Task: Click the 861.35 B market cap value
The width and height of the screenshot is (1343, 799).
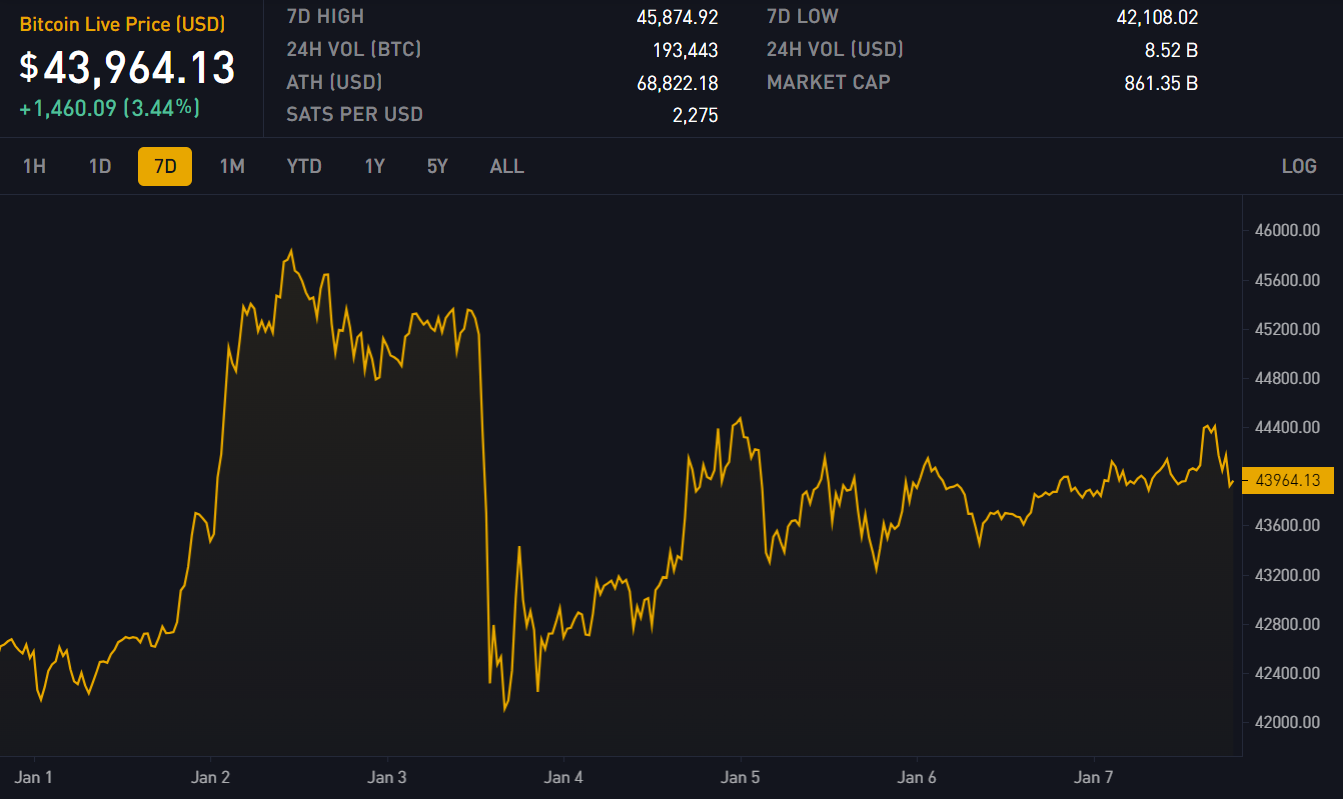Action: coord(1161,83)
